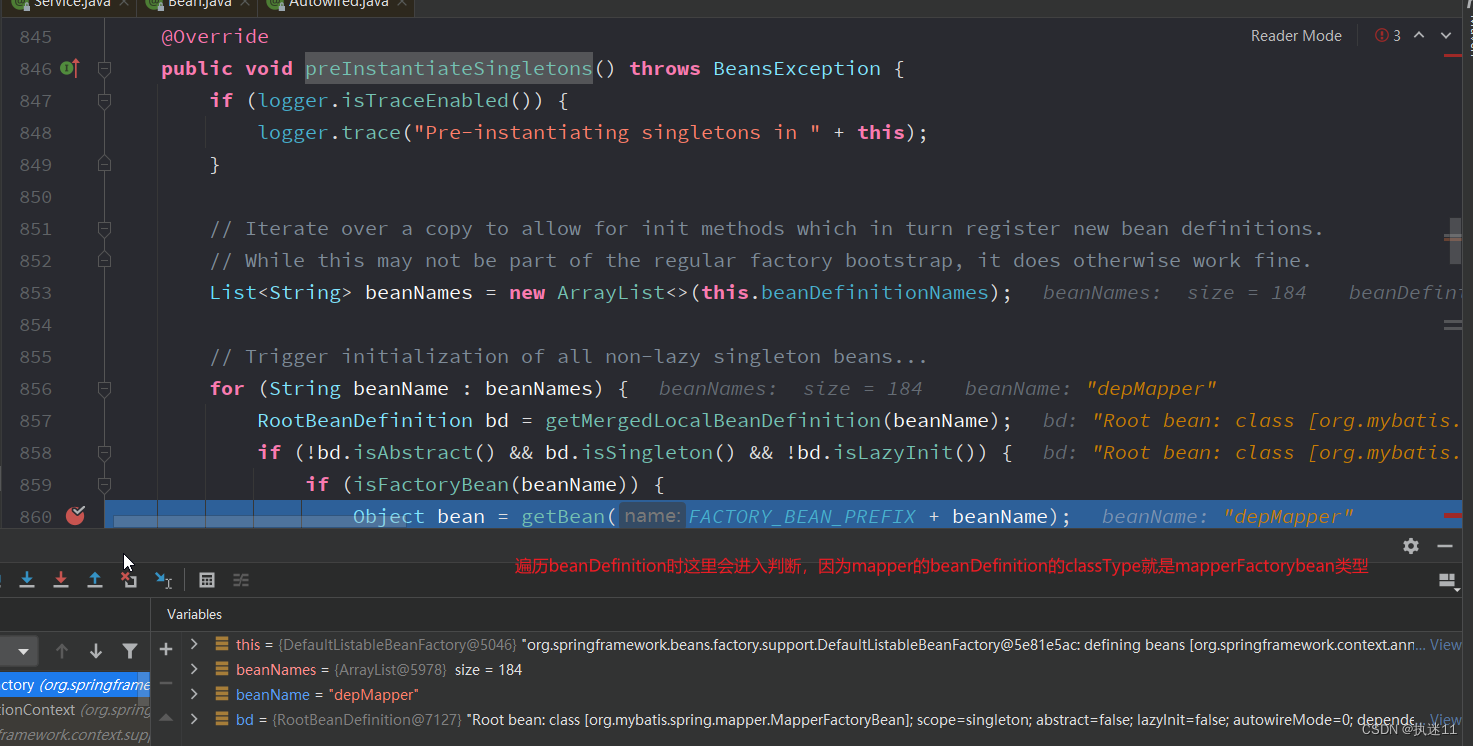Click 'FACTORY_BEAN_PREFIX' on line 860
This screenshot has width=1473, height=746.
[802, 516]
